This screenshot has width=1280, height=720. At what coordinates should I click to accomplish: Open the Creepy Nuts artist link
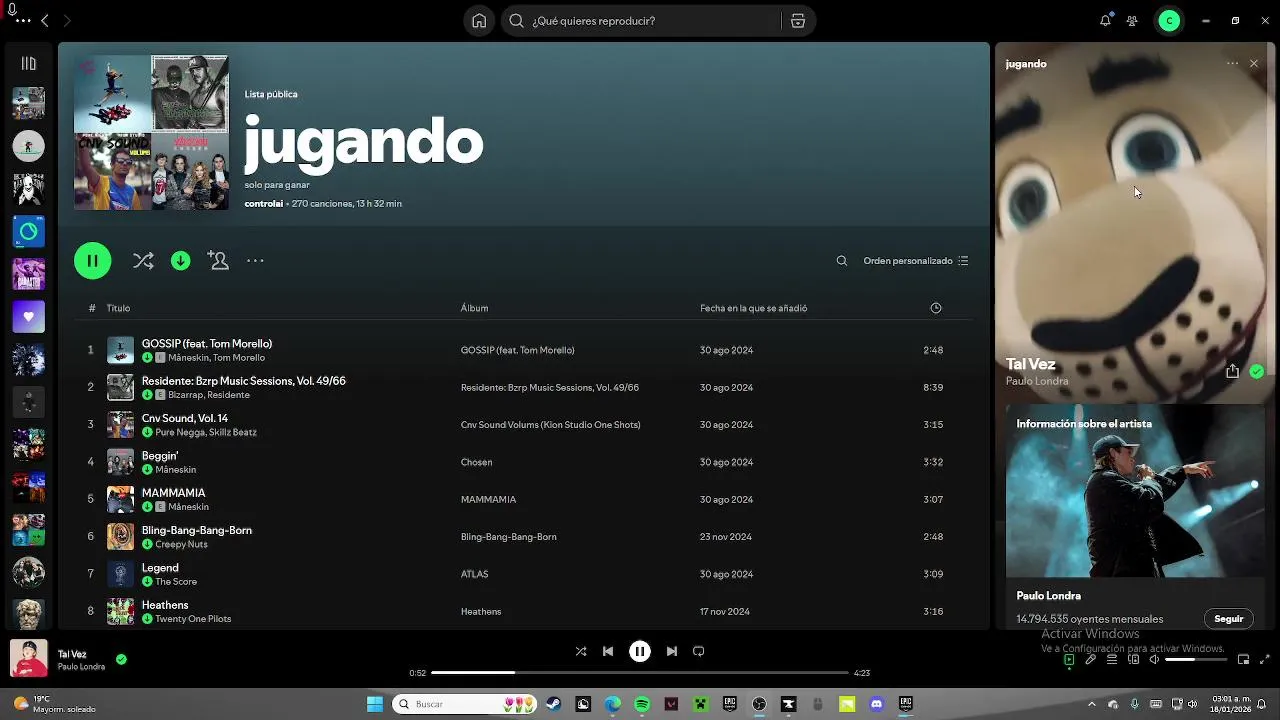tap(181, 544)
